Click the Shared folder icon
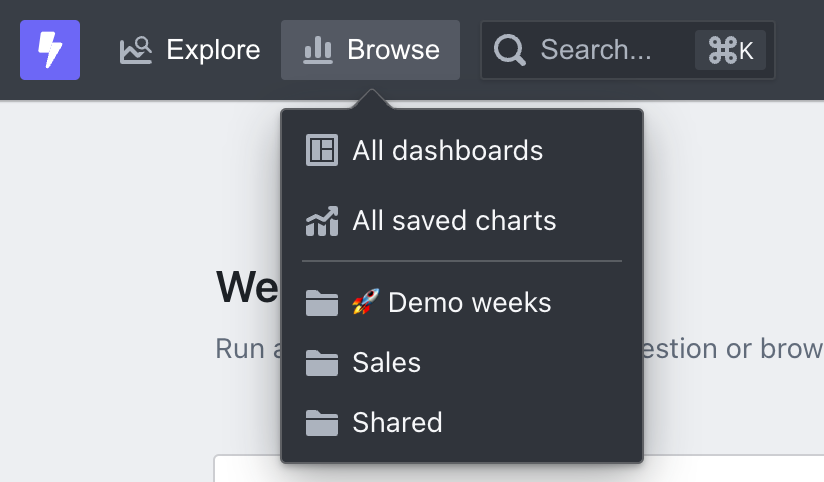The image size is (824, 482). (322, 423)
